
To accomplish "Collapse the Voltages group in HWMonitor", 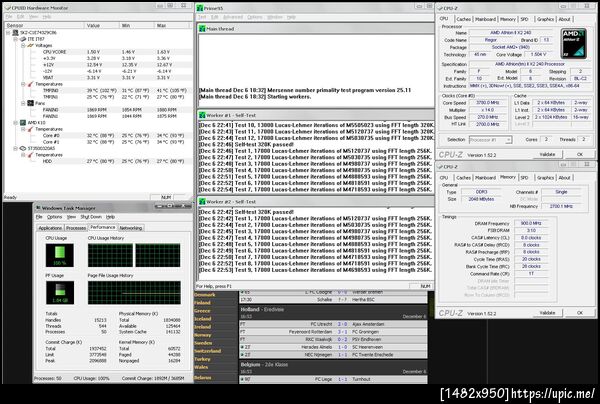I will pyautogui.click(x=23, y=46).
